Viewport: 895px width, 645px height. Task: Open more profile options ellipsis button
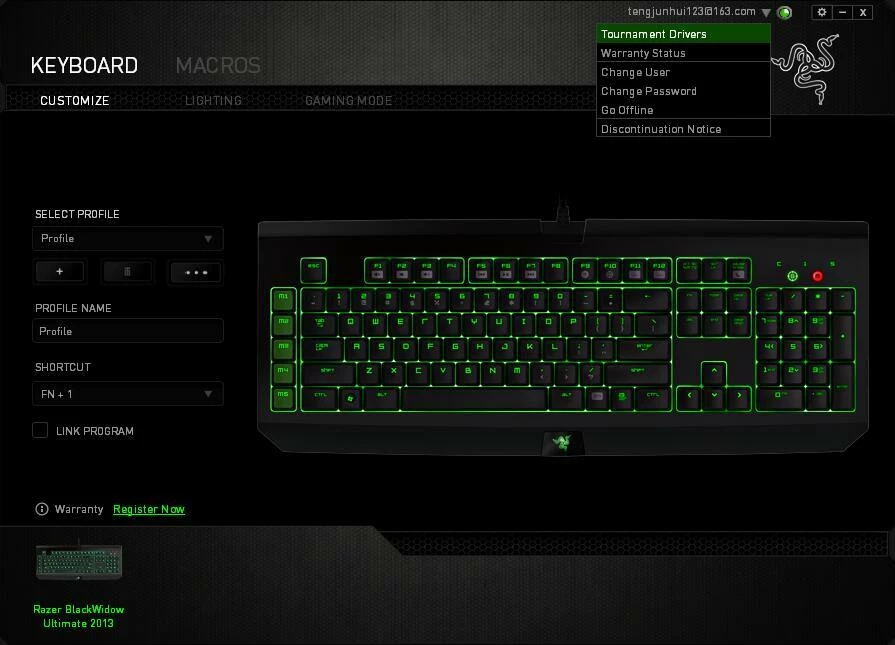(x=196, y=272)
